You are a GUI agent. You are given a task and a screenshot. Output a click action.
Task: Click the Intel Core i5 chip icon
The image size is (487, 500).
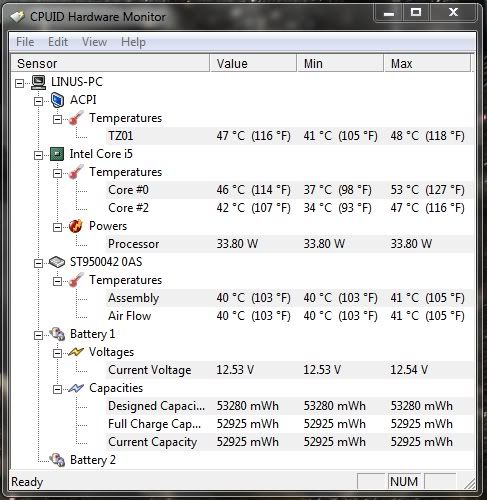tap(57, 154)
